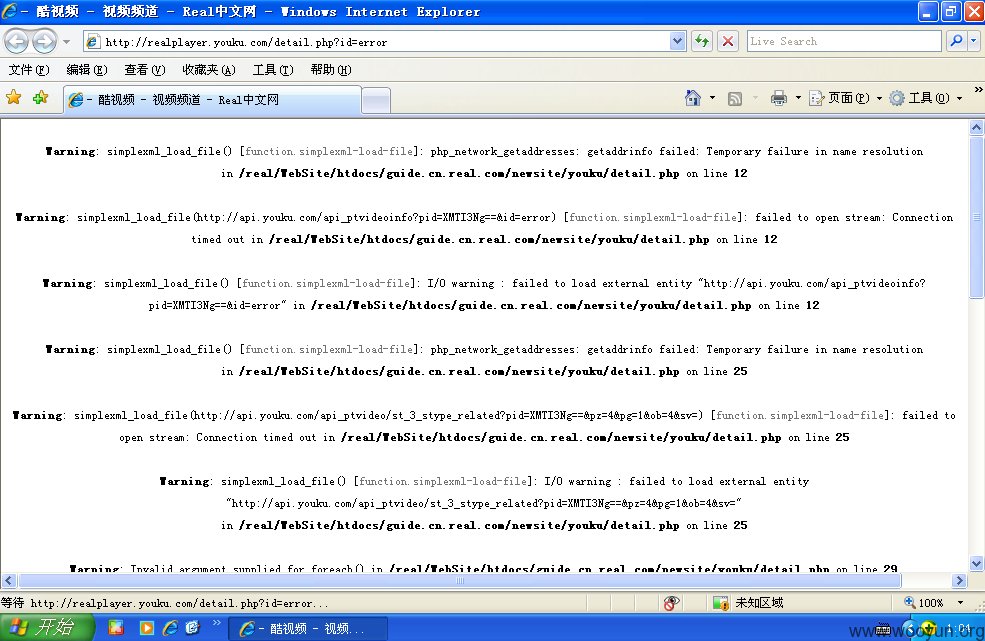Click the 未知区域 zone text
The width and height of the screenshot is (985, 641).
759,603
